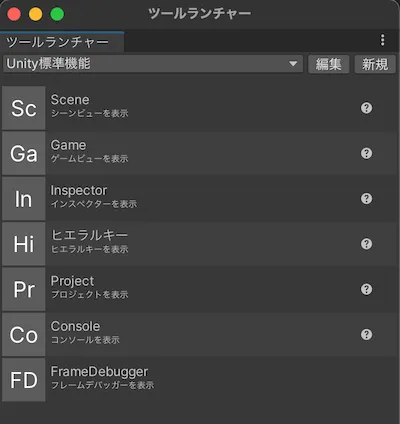Show help for the ヒエラルキー entry
The image size is (400, 424).
coord(366,244)
